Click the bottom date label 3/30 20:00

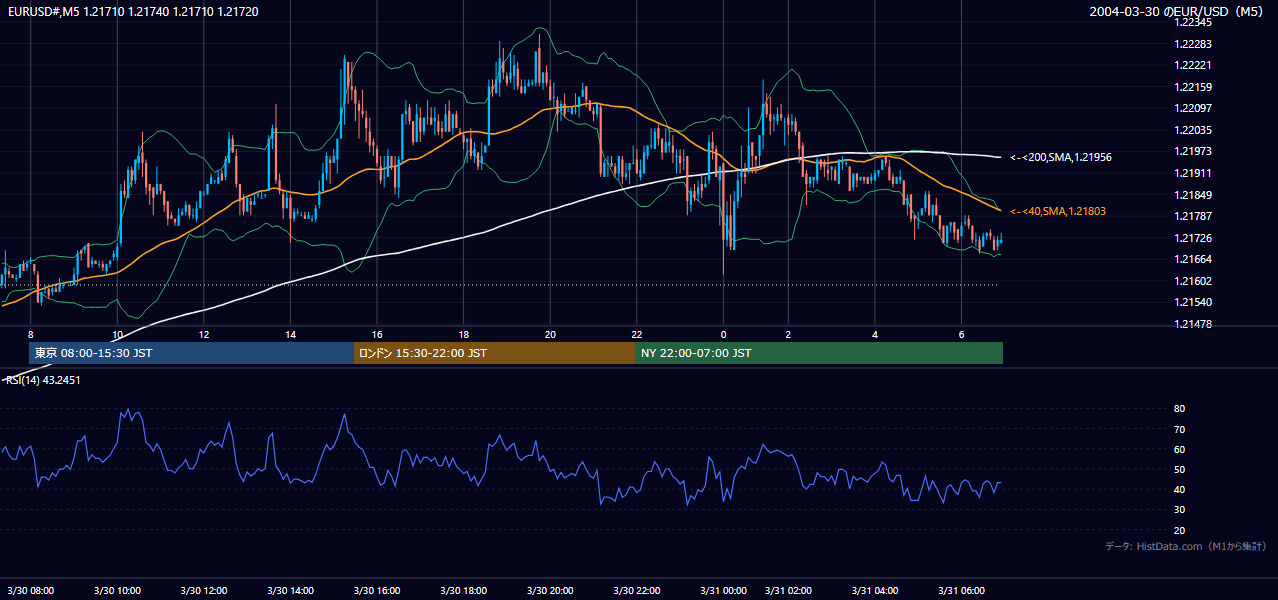point(550,591)
